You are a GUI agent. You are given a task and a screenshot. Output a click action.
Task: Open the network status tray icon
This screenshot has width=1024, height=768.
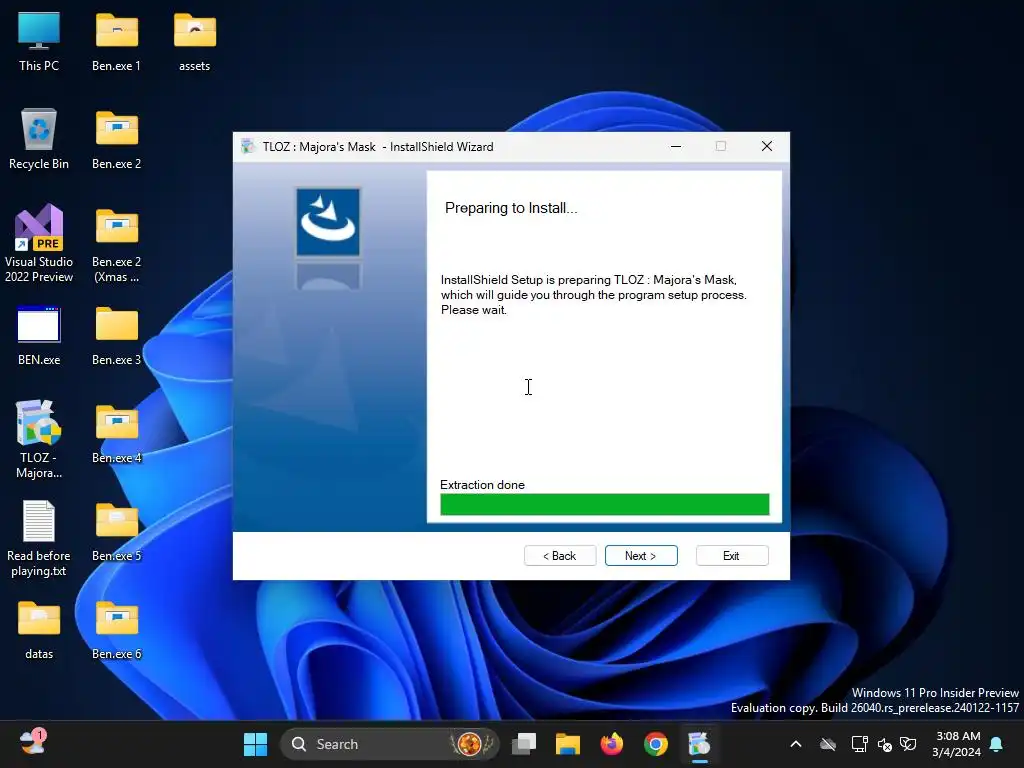[x=859, y=744]
